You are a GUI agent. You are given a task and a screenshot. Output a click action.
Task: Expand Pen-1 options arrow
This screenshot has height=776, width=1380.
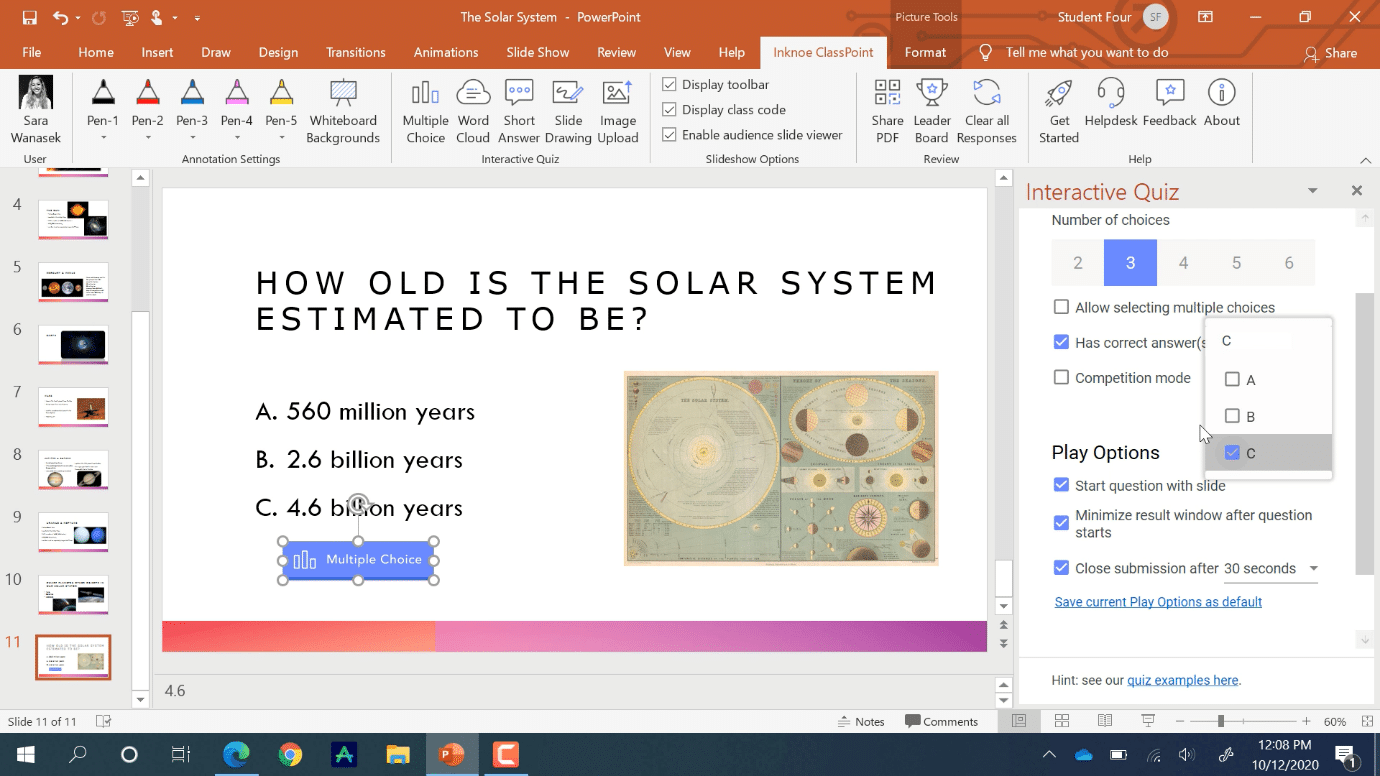[103, 138]
